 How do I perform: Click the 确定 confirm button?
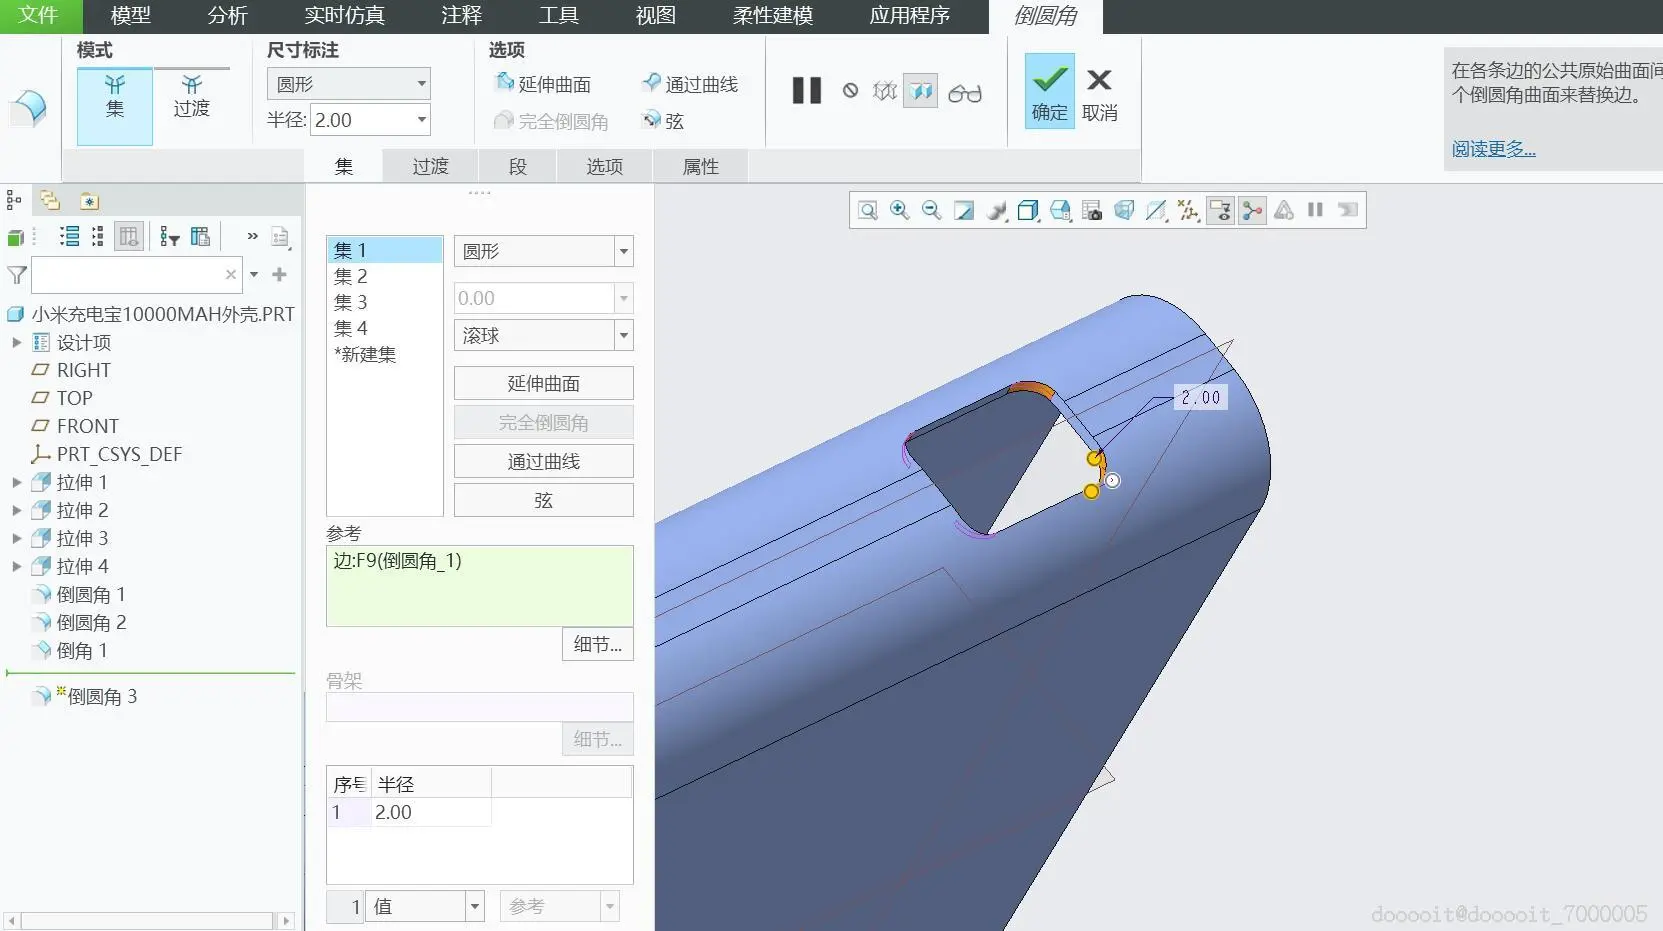[1049, 91]
